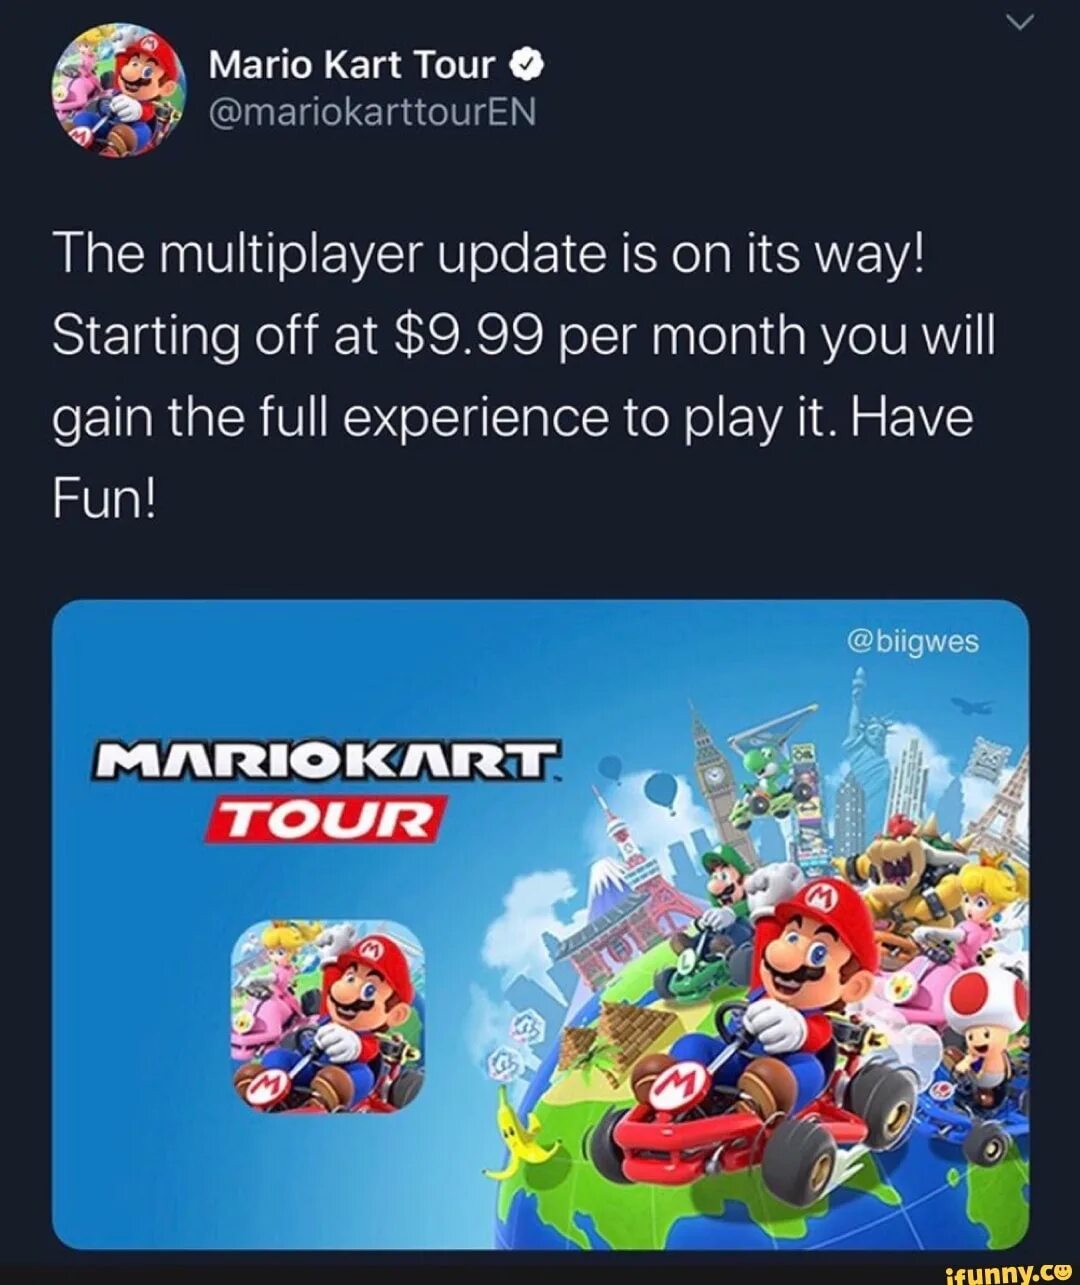This screenshot has height=1285, width=1080.
Task: Click Bowser character in the artwork
Action: click(905, 870)
